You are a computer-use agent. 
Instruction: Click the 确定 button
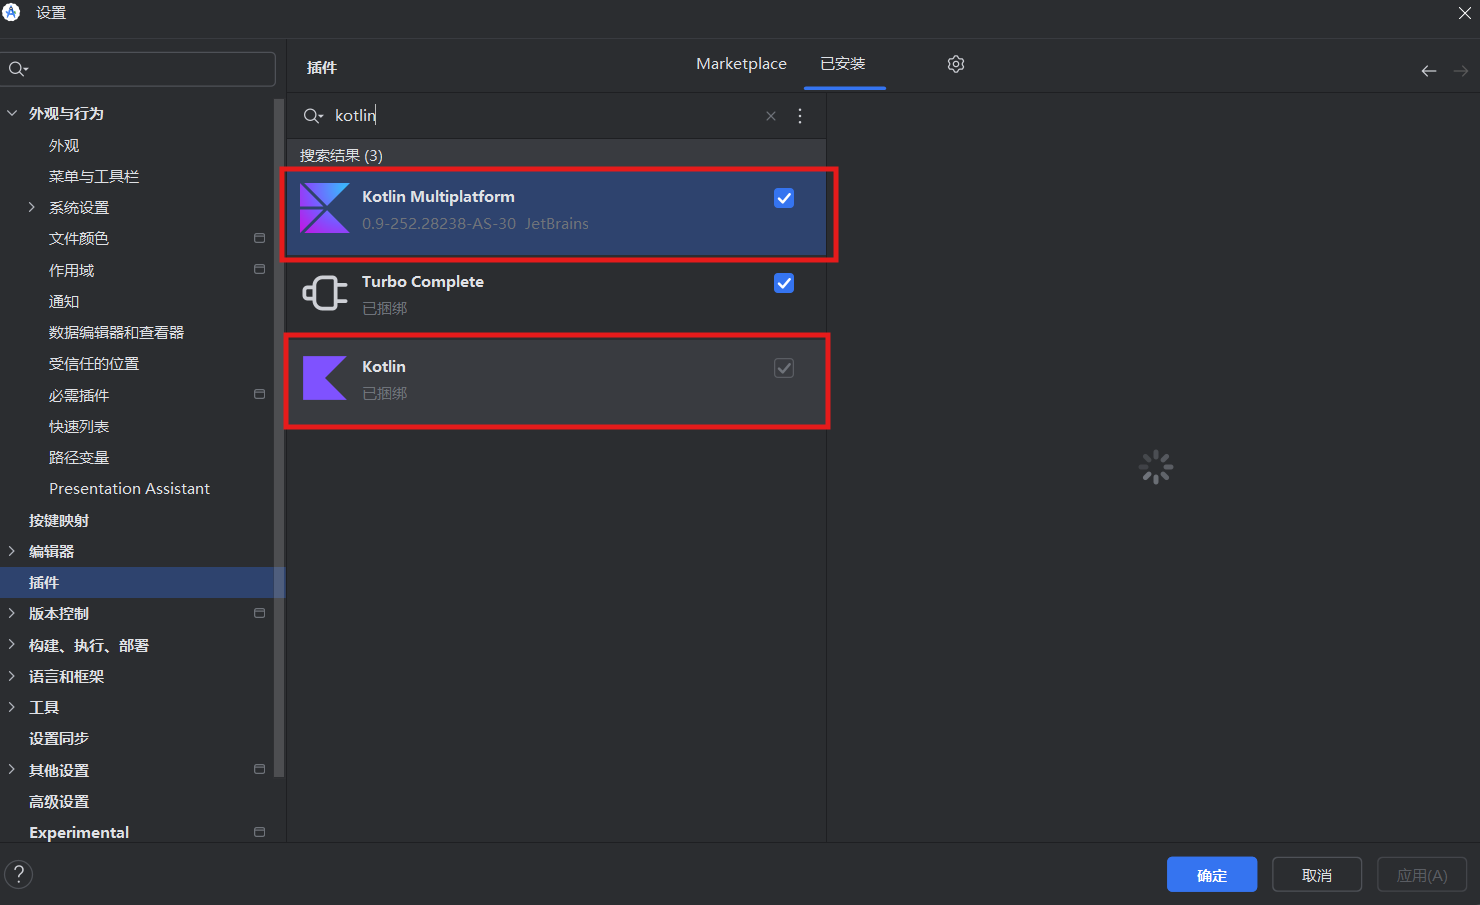[1212, 875]
